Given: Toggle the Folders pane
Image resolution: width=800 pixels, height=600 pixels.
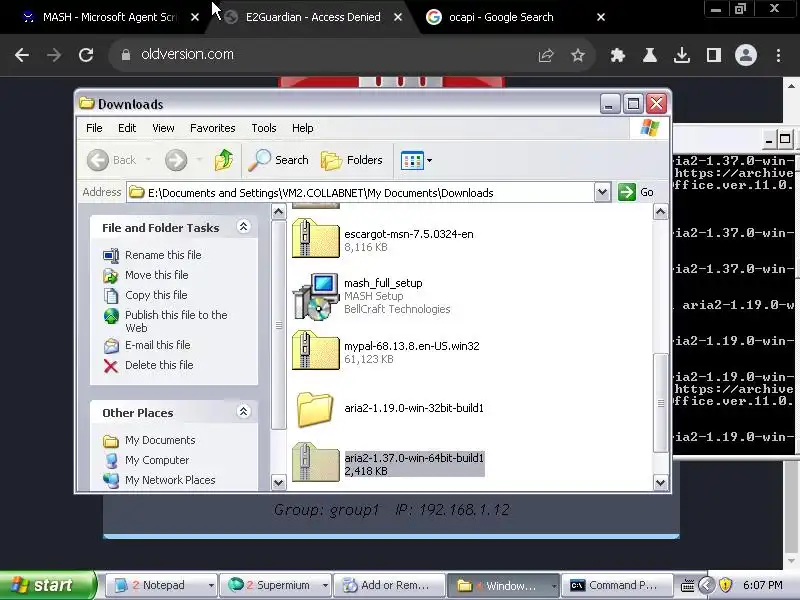Looking at the screenshot, I should tap(352, 160).
